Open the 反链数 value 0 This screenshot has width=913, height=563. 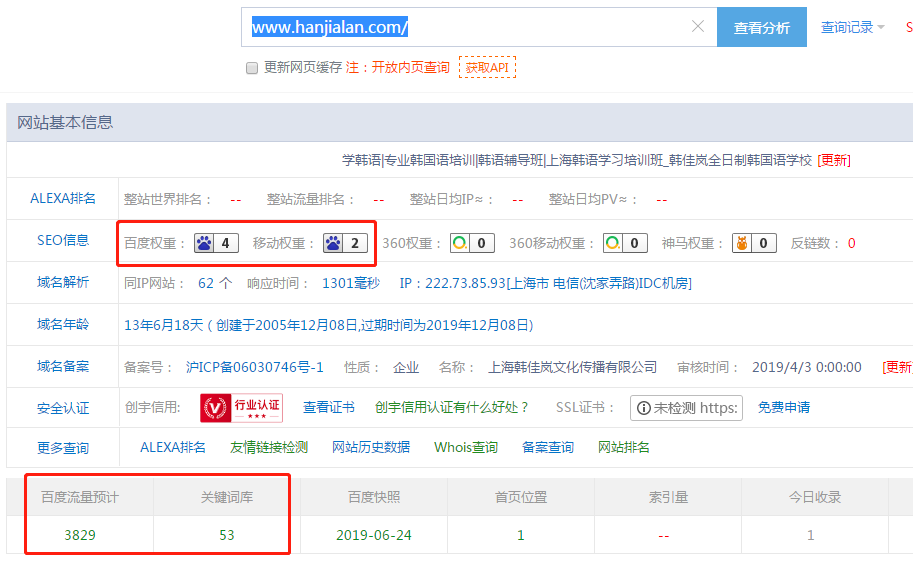click(x=851, y=243)
